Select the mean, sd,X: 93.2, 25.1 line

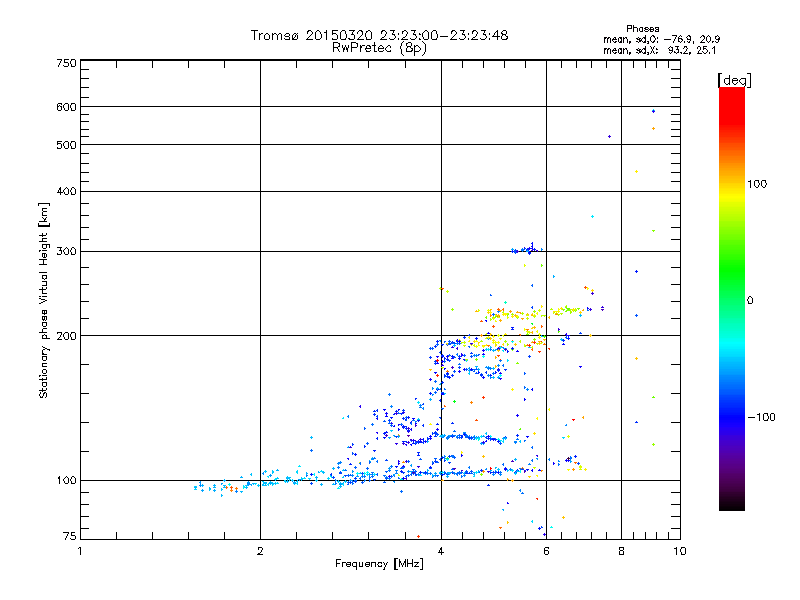click(659, 50)
